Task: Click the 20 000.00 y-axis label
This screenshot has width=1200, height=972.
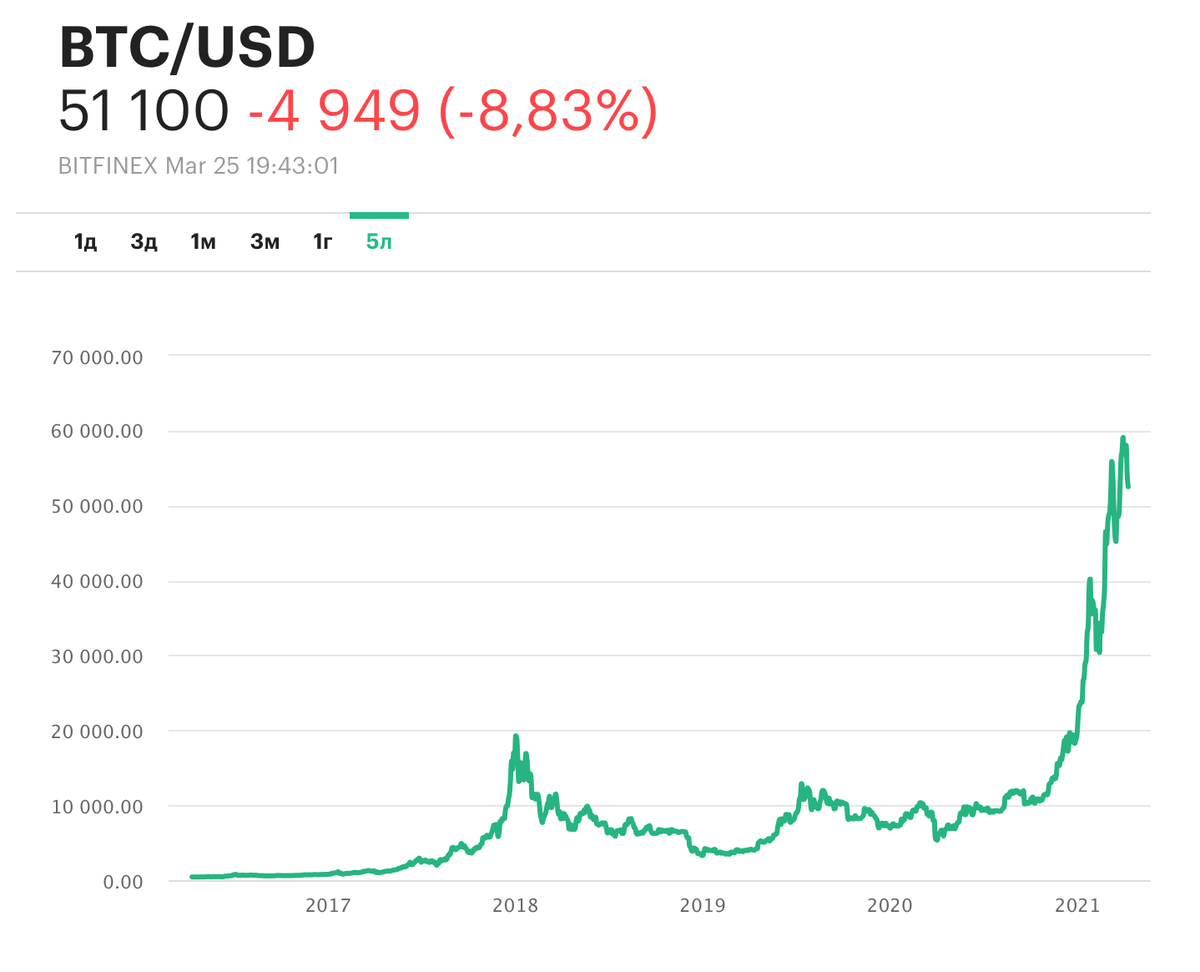Action: 98,731
